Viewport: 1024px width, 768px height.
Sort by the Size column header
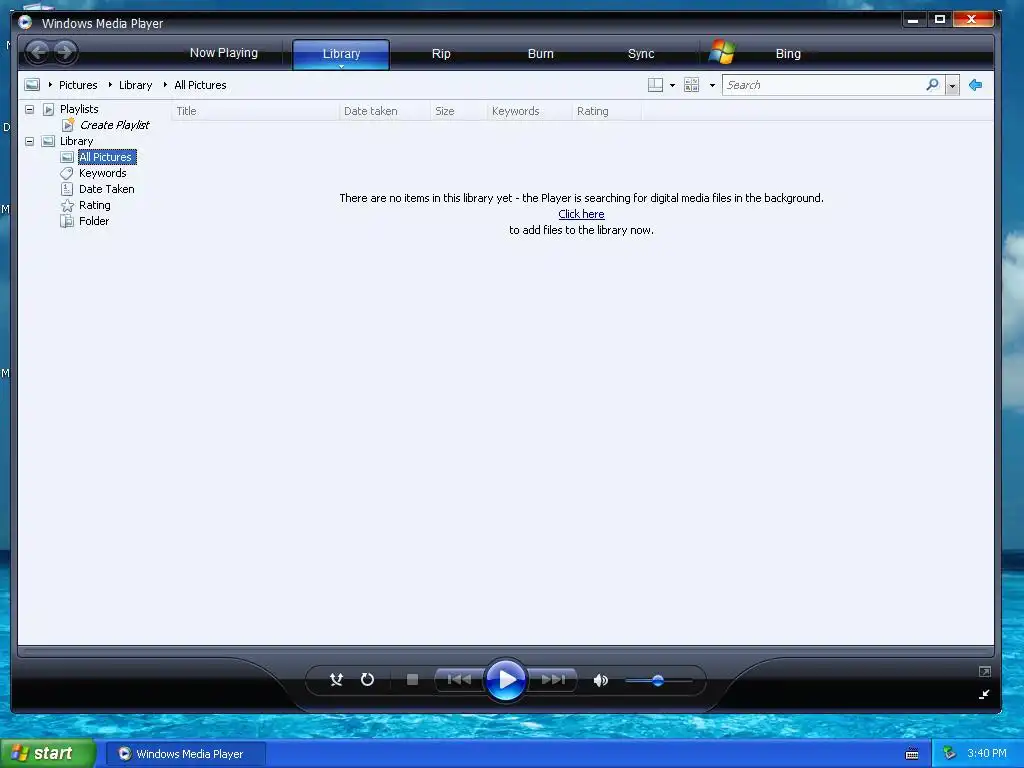coord(458,111)
